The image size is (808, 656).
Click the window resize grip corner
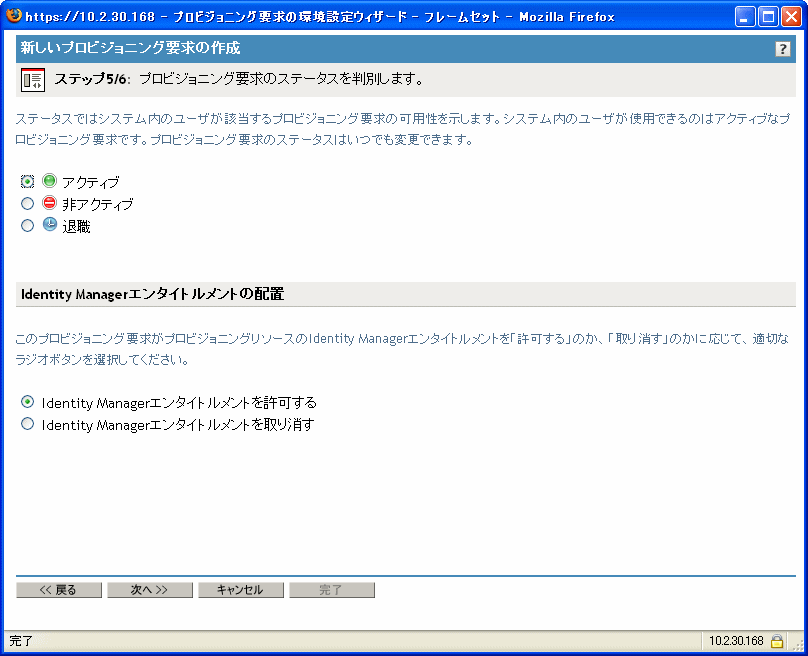coord(798,645)
